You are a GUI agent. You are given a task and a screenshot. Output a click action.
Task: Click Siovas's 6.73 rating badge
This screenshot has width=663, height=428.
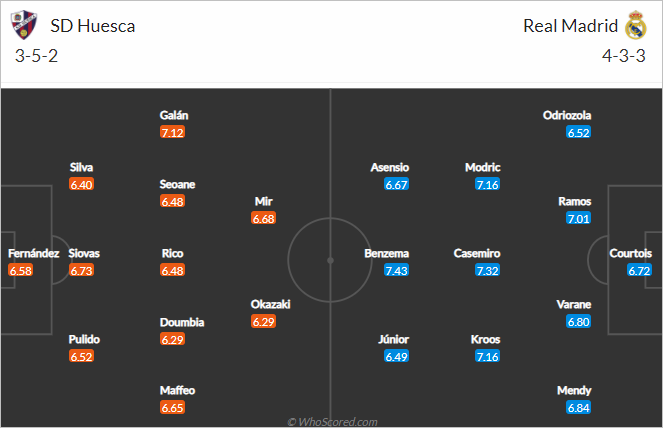81,270
